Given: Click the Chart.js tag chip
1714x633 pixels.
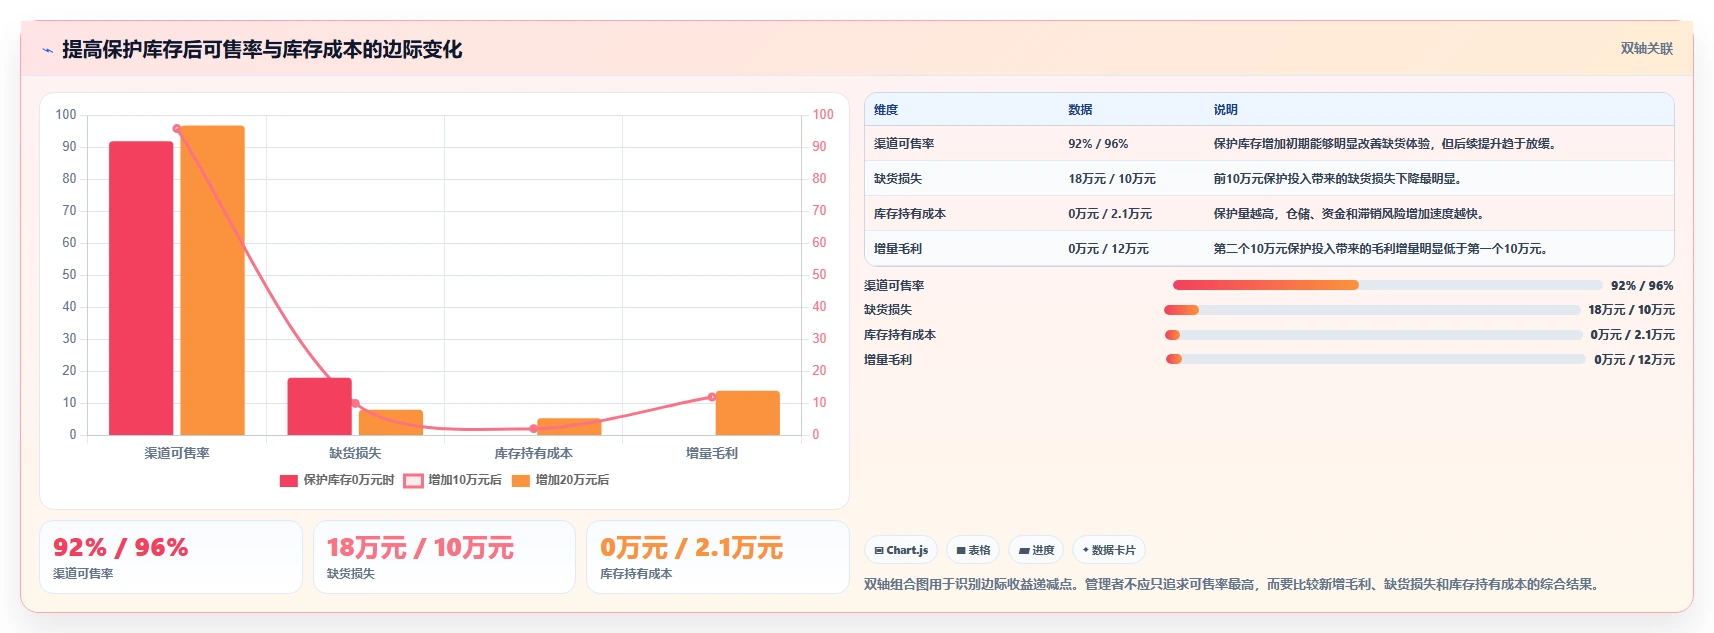Looking at the screenshot, I should (x=901, y=550).
